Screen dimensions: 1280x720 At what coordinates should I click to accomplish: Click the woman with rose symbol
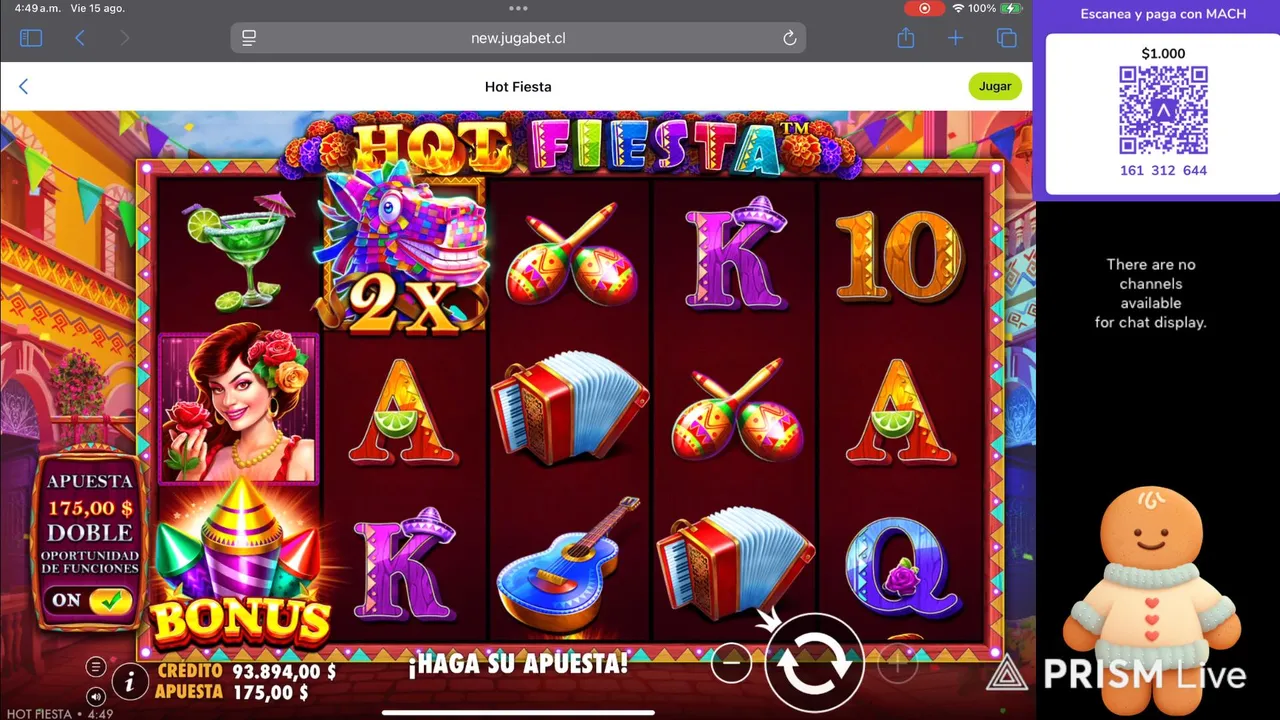pos(239,408)
